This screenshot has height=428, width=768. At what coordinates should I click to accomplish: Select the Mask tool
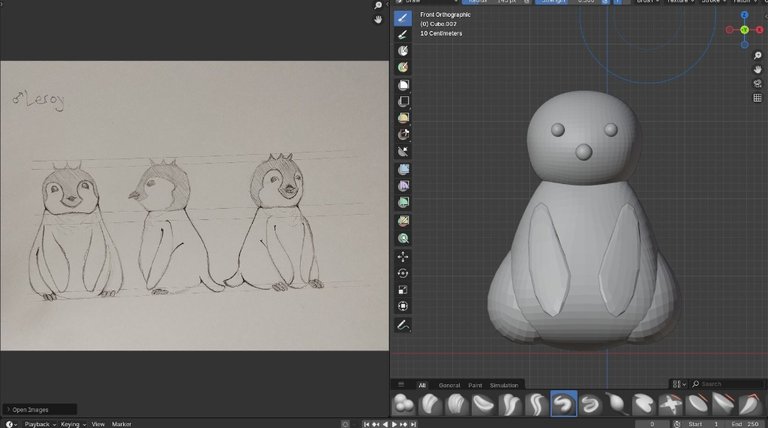coord(403,51)
